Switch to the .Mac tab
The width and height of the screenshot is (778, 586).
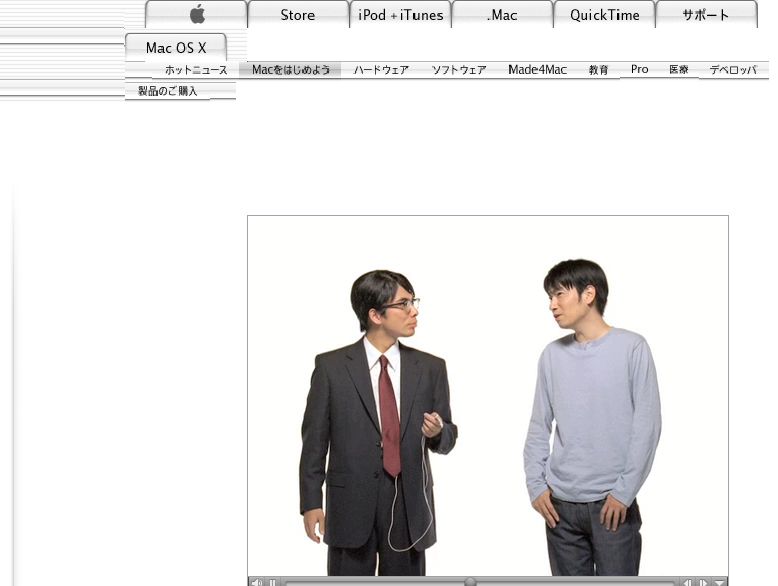pyautogui.click(x=503, y=14)
